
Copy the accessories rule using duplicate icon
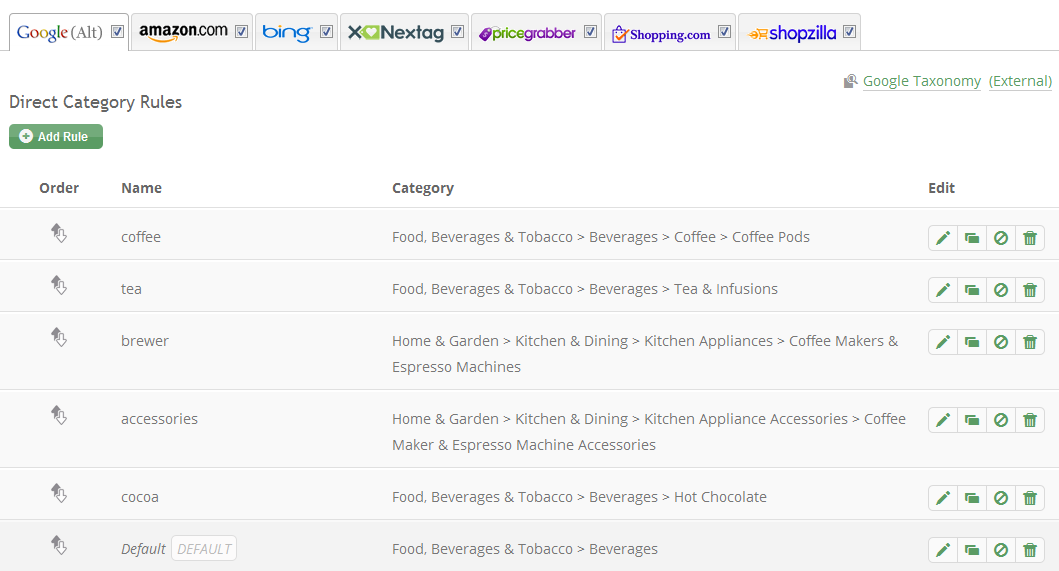click(972, 420)
